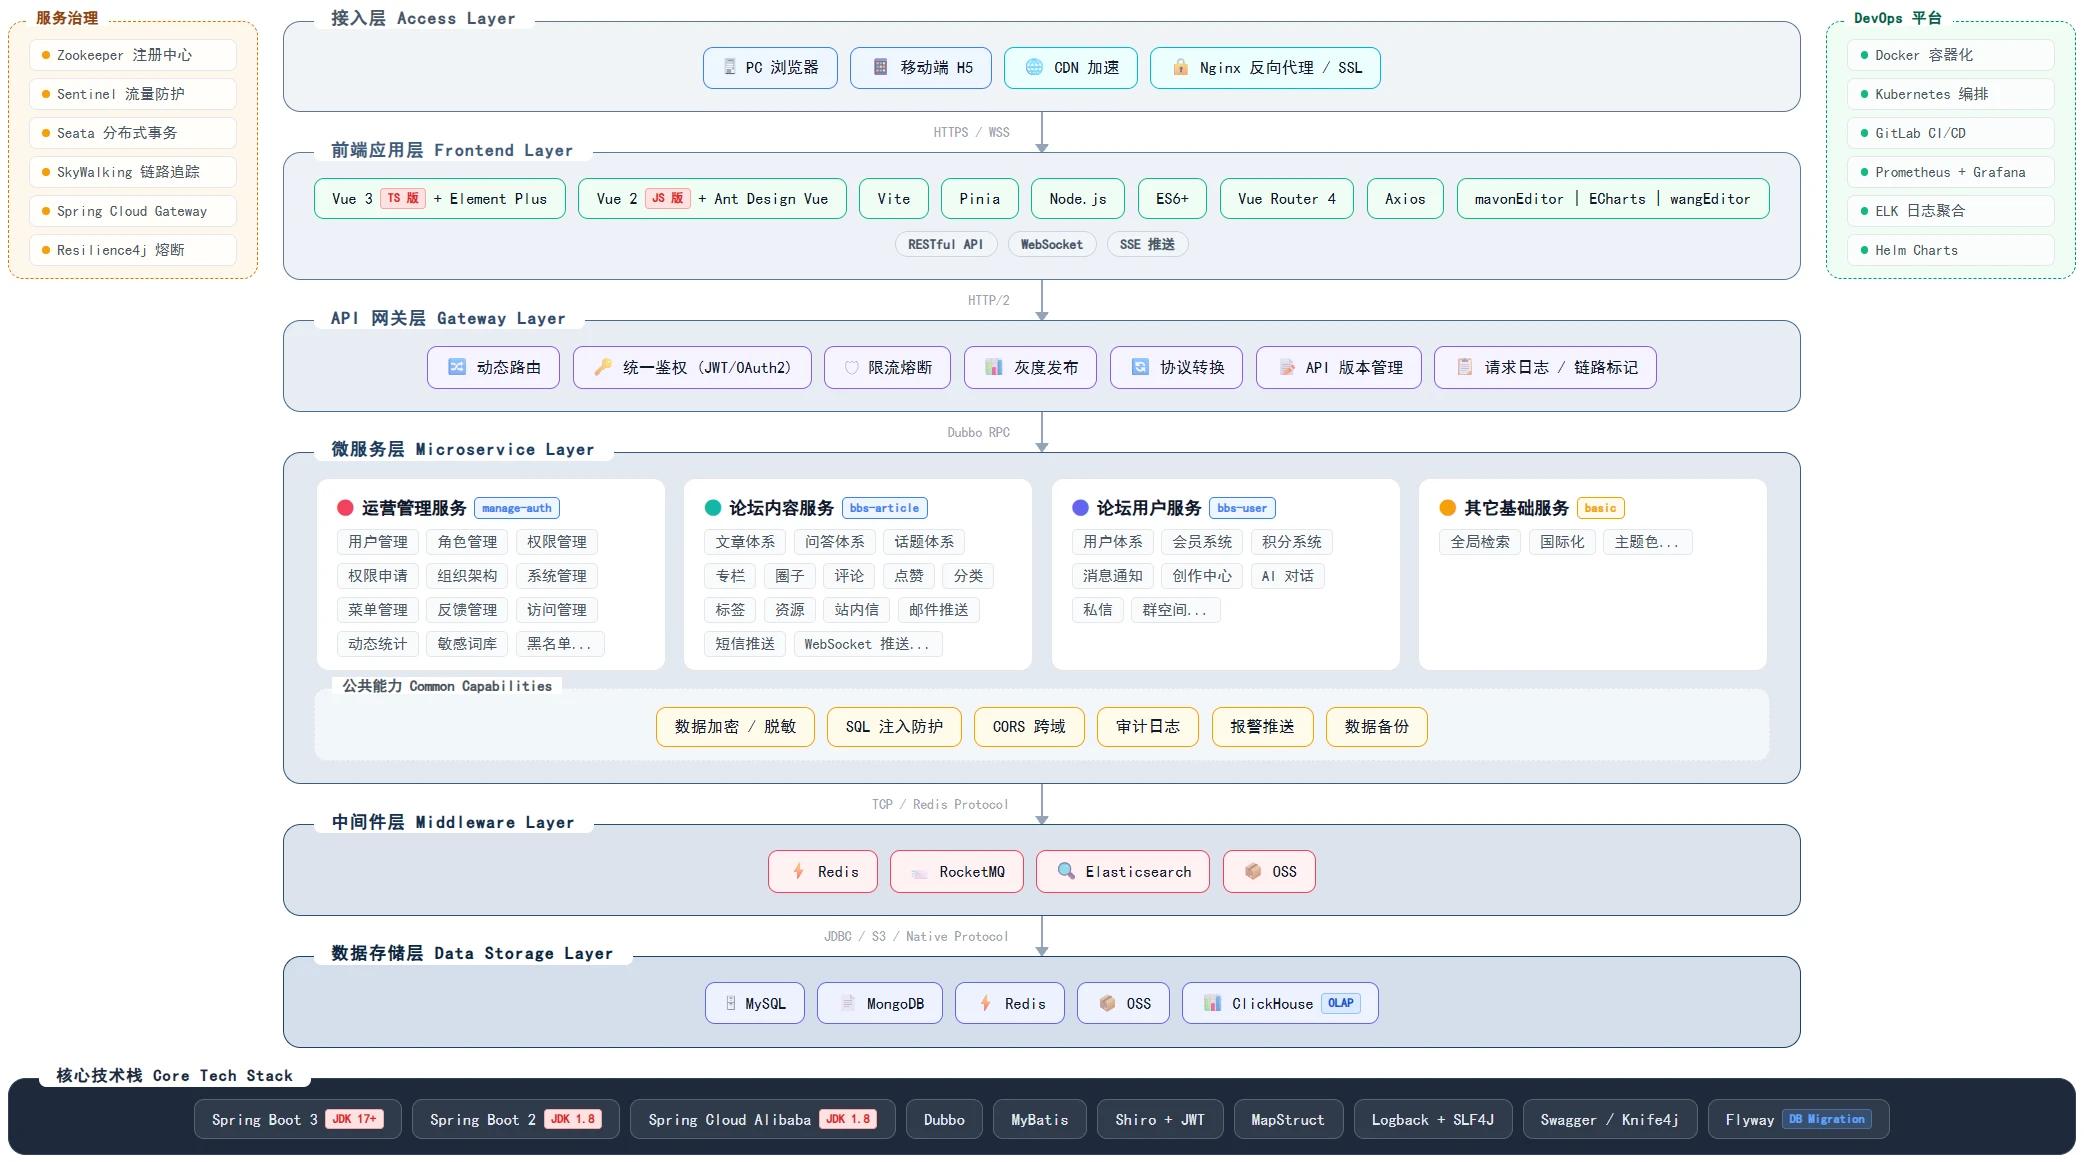This screenshot has height=1162, width=2084.
Task: Click the package icon in storage OSS
Action: 1107,1003
